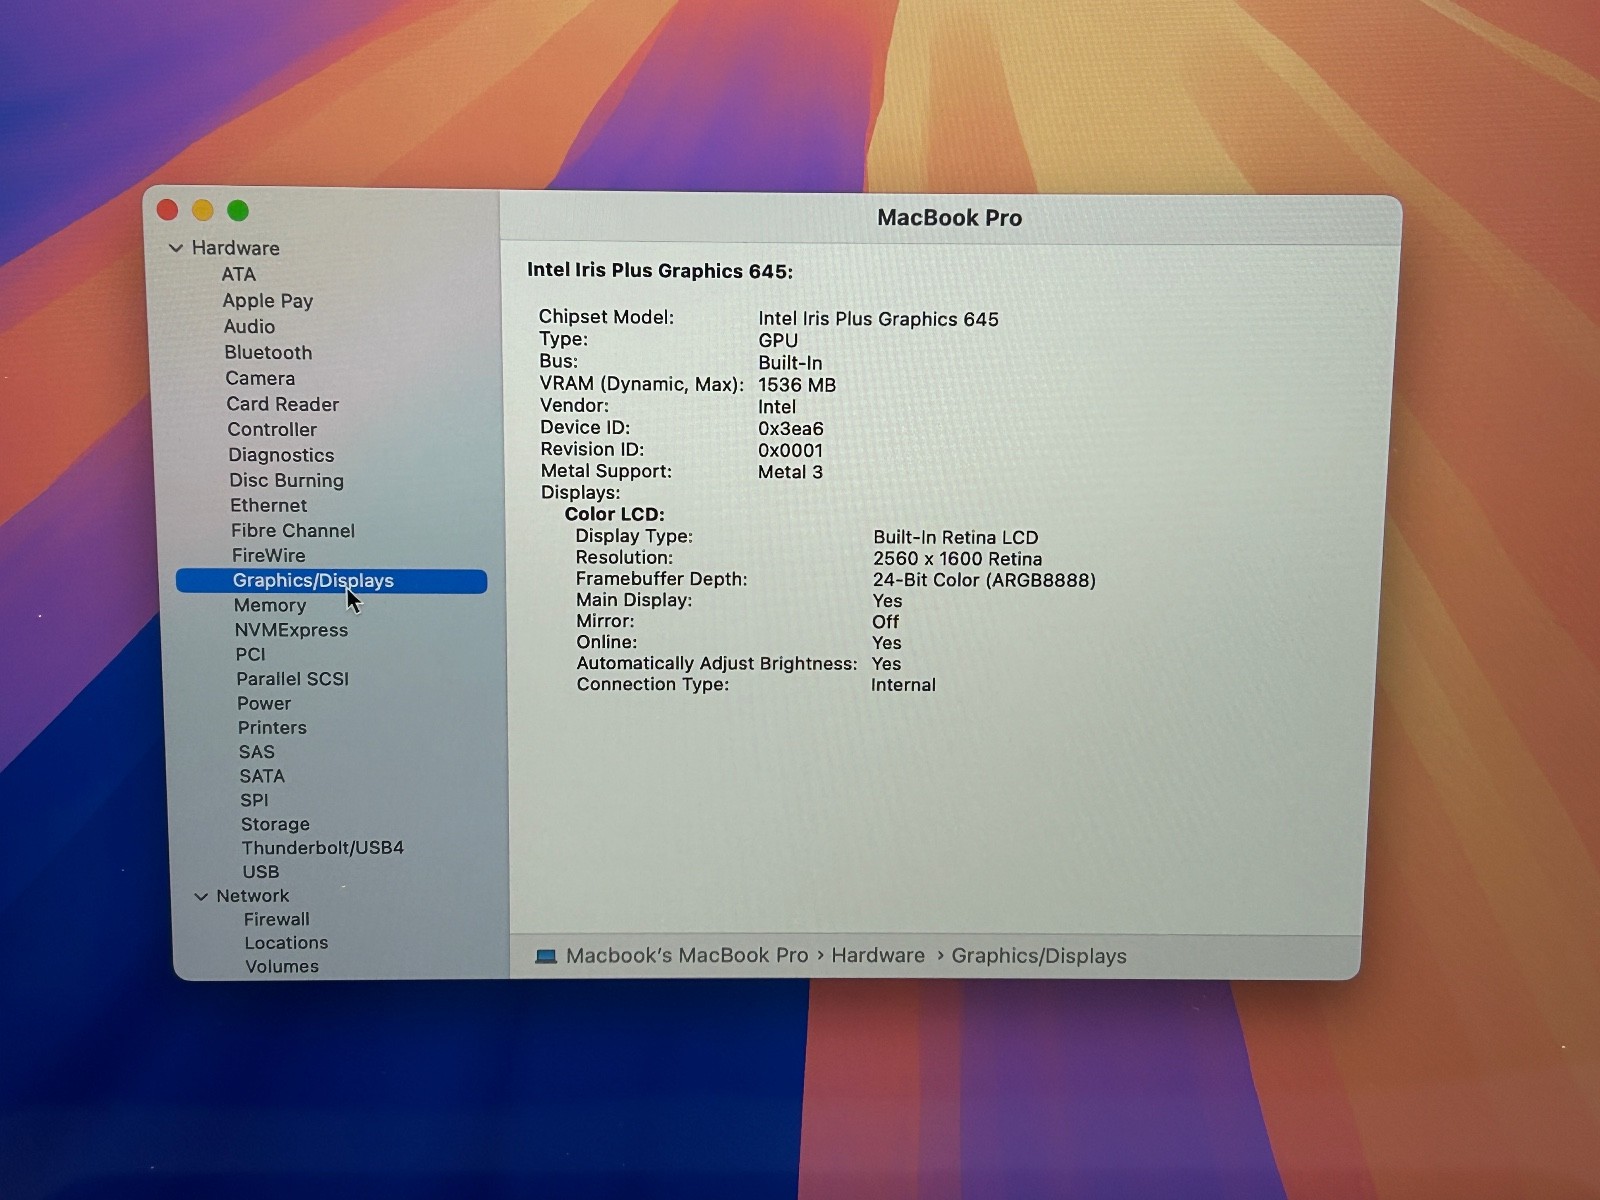Select Parallel SCSI in the sidebar
Viewport: 1600px width, 1200px height.
tap(293, 679)
